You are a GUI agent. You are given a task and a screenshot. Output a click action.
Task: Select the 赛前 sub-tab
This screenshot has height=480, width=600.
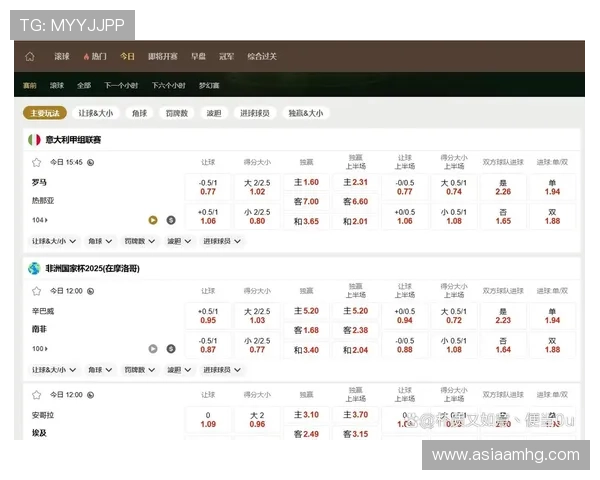pos(29,85)
